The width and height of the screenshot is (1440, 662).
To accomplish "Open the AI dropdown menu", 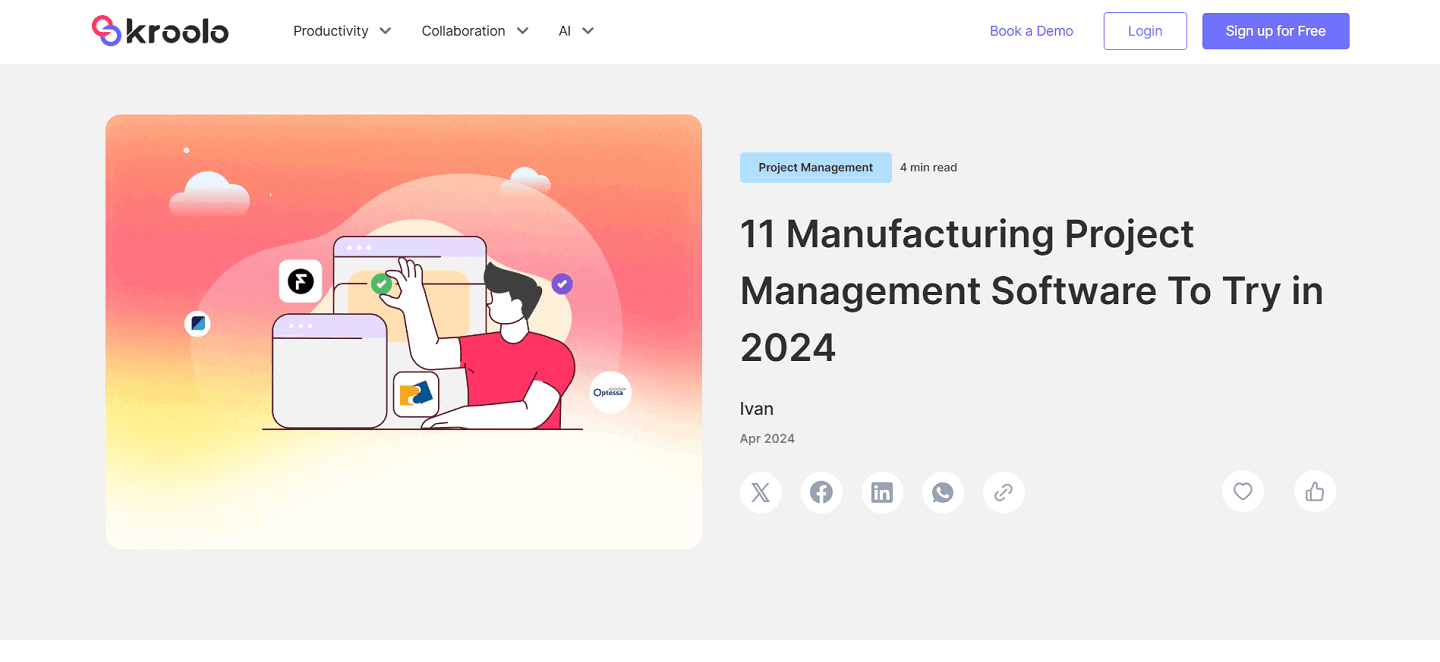I will (x=575, y=31).
